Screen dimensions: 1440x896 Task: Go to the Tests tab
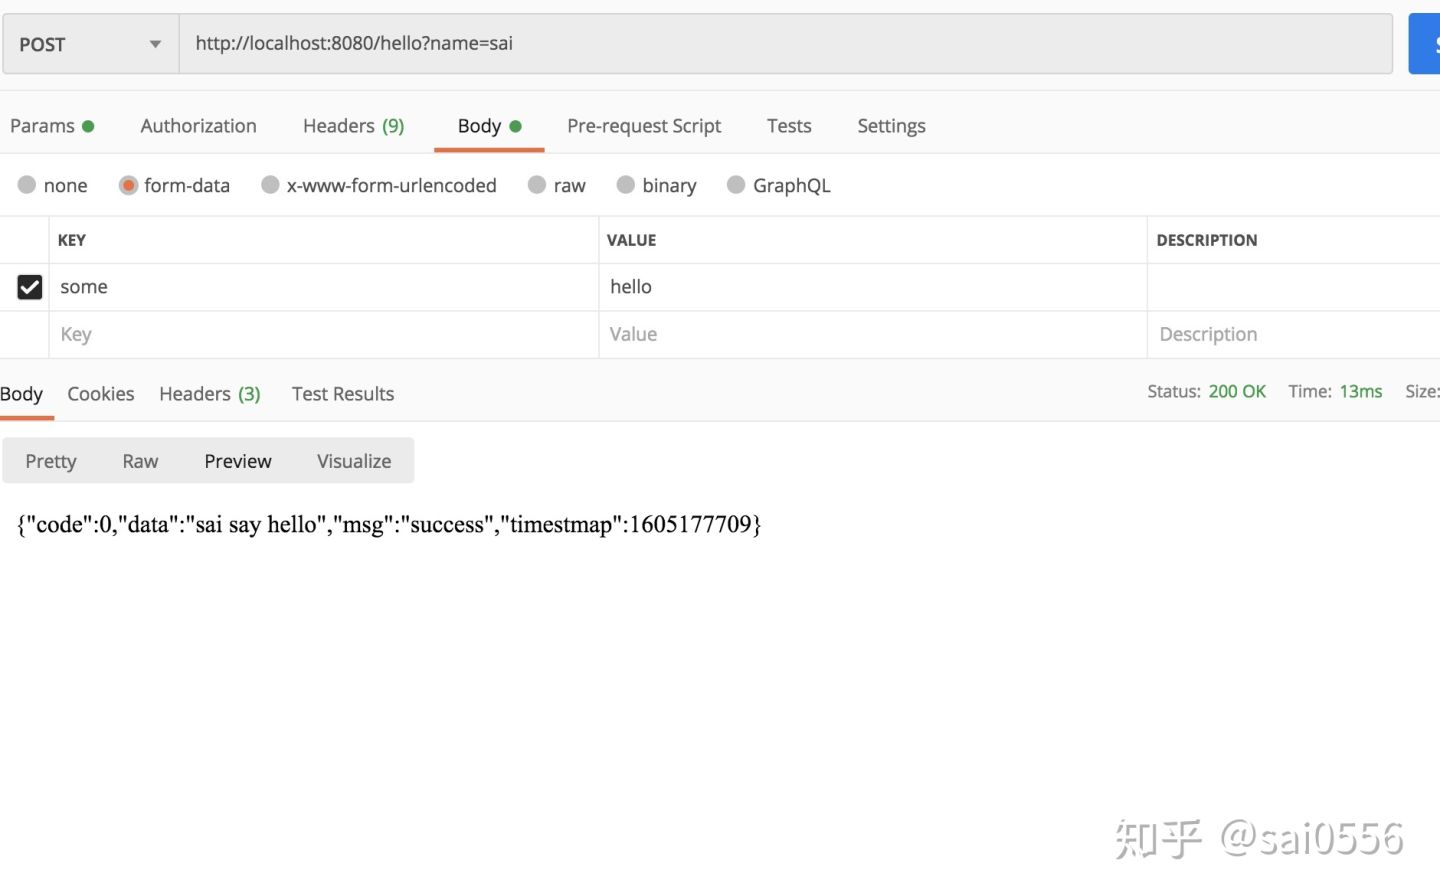point(788,126)
